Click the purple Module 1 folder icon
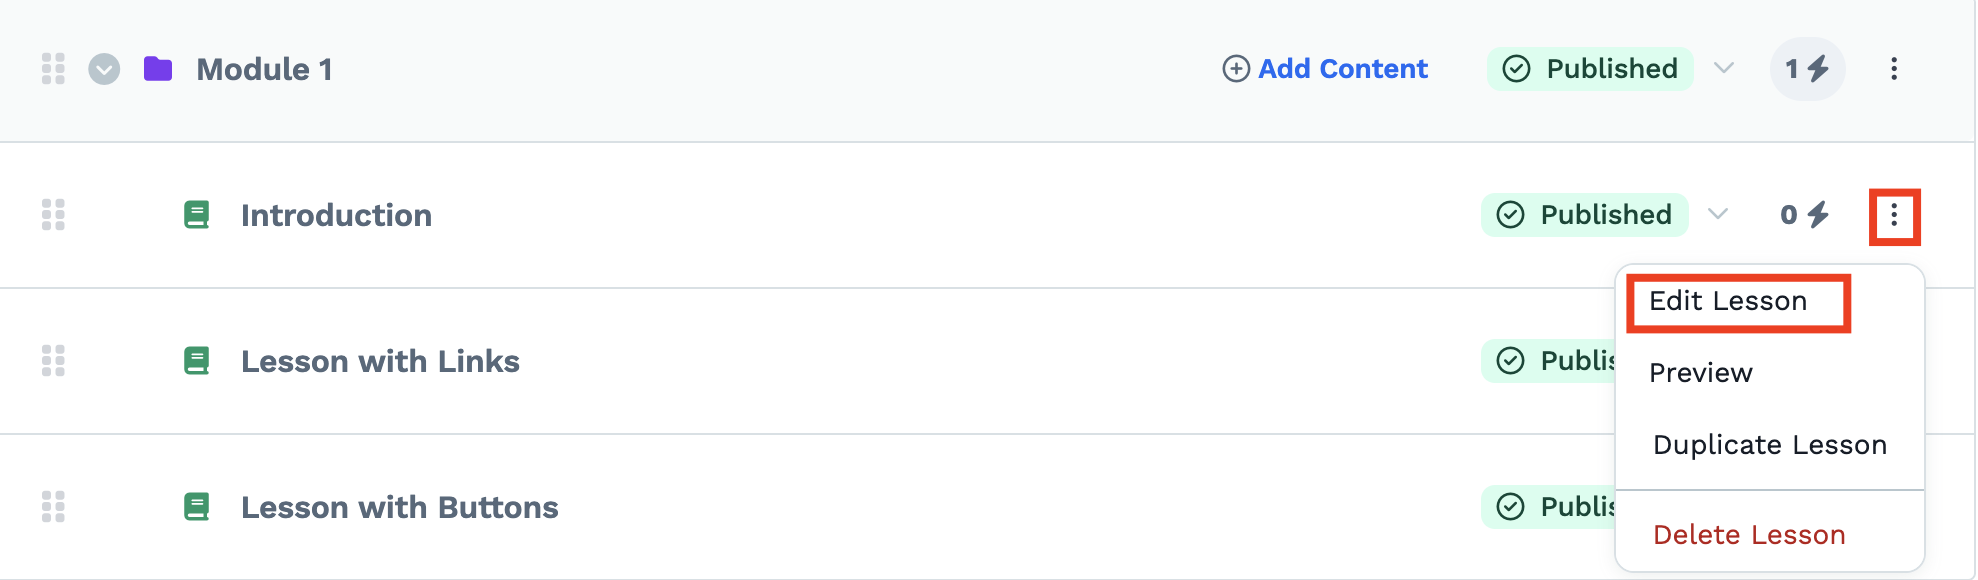This screenshot has width=1978, height=580. coord(158,69)
